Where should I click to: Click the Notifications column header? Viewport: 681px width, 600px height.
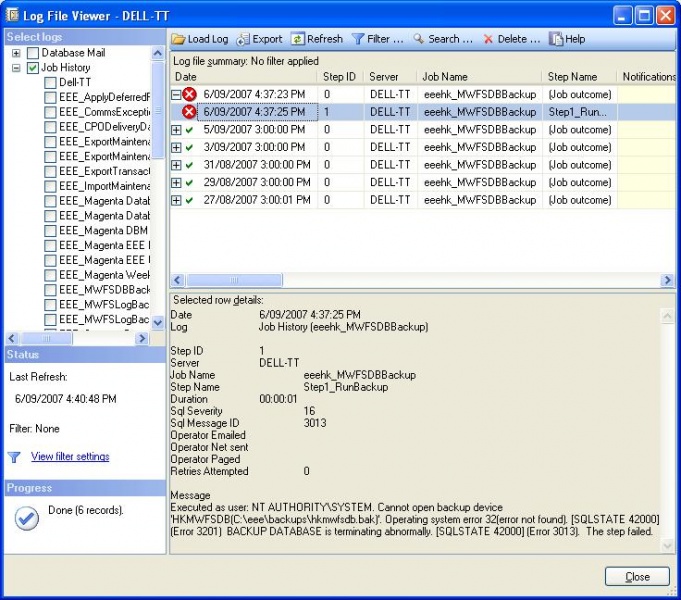(x=647, y=77)
